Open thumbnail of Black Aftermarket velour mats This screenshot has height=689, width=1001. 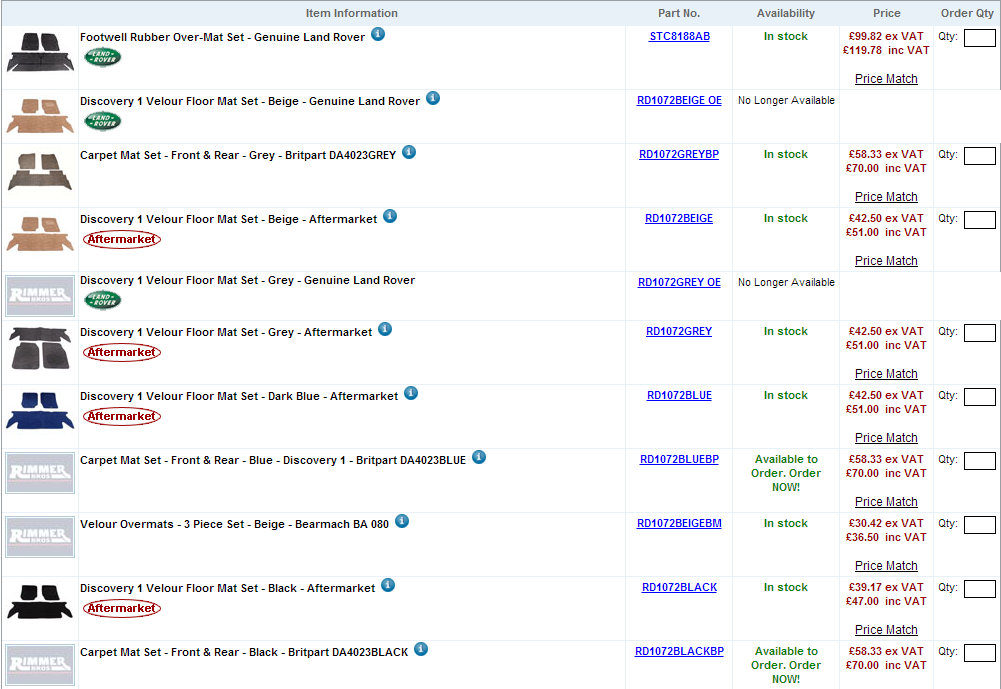40,602
